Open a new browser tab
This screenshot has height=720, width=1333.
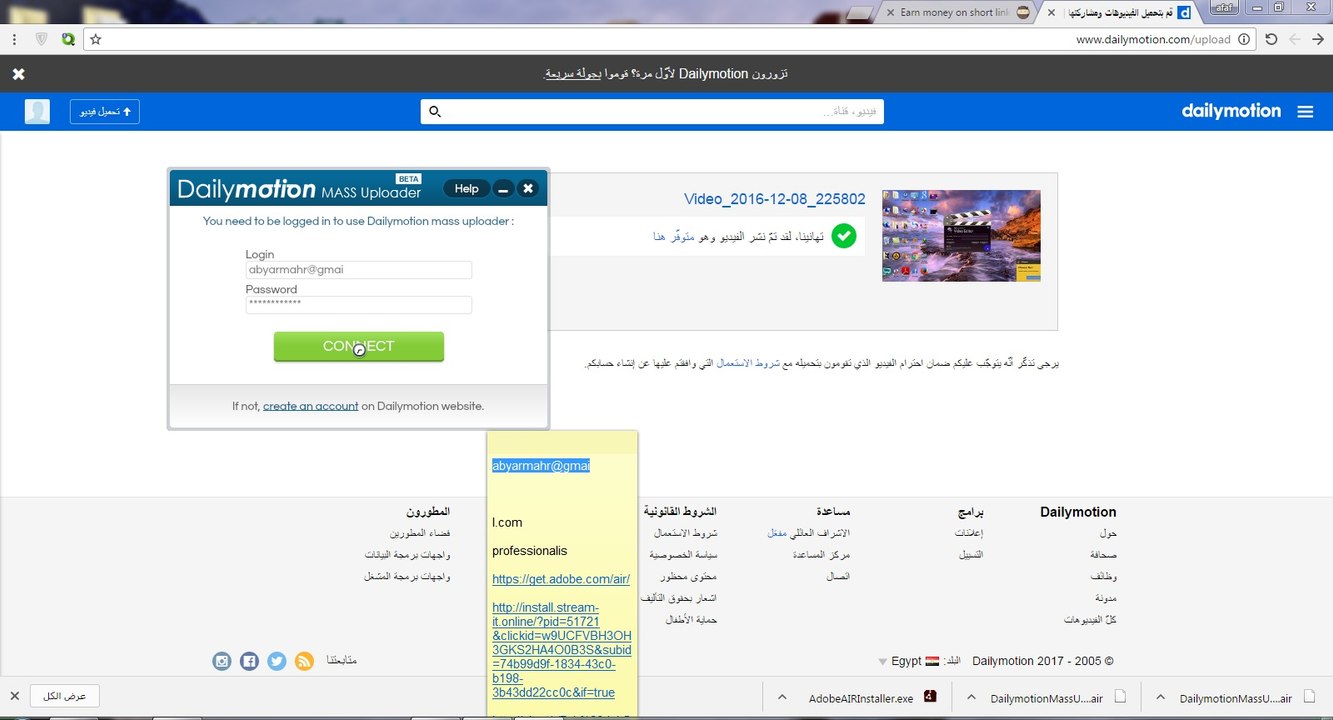859,13
